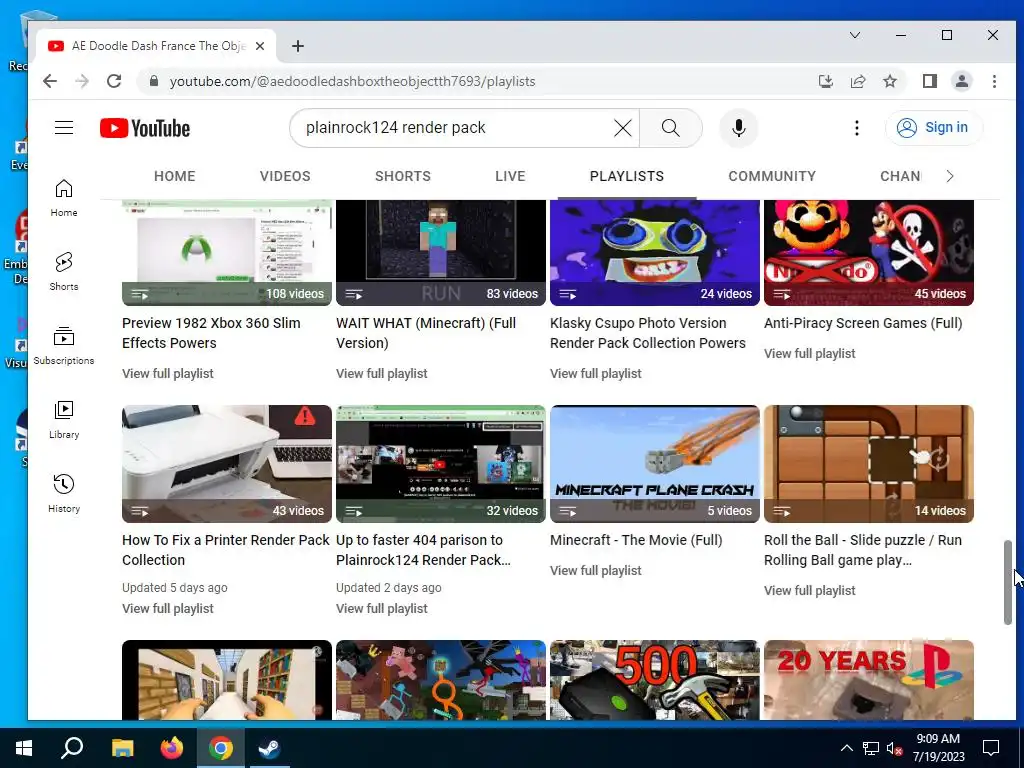
Task: Open History in the left sidebar
Action: tap(64, 494)
